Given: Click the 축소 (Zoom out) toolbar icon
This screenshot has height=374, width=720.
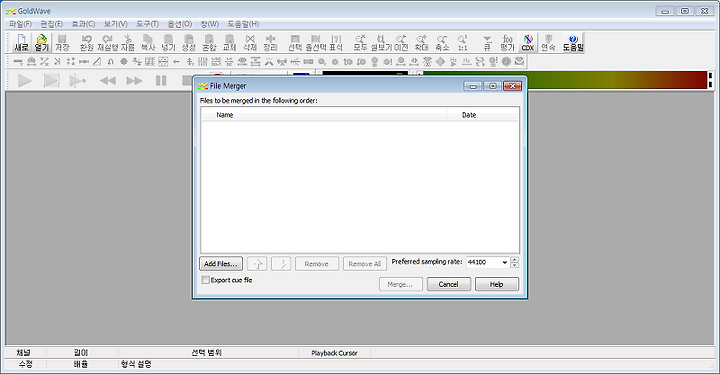Looking at the screenshot, I should pos(442,43).
